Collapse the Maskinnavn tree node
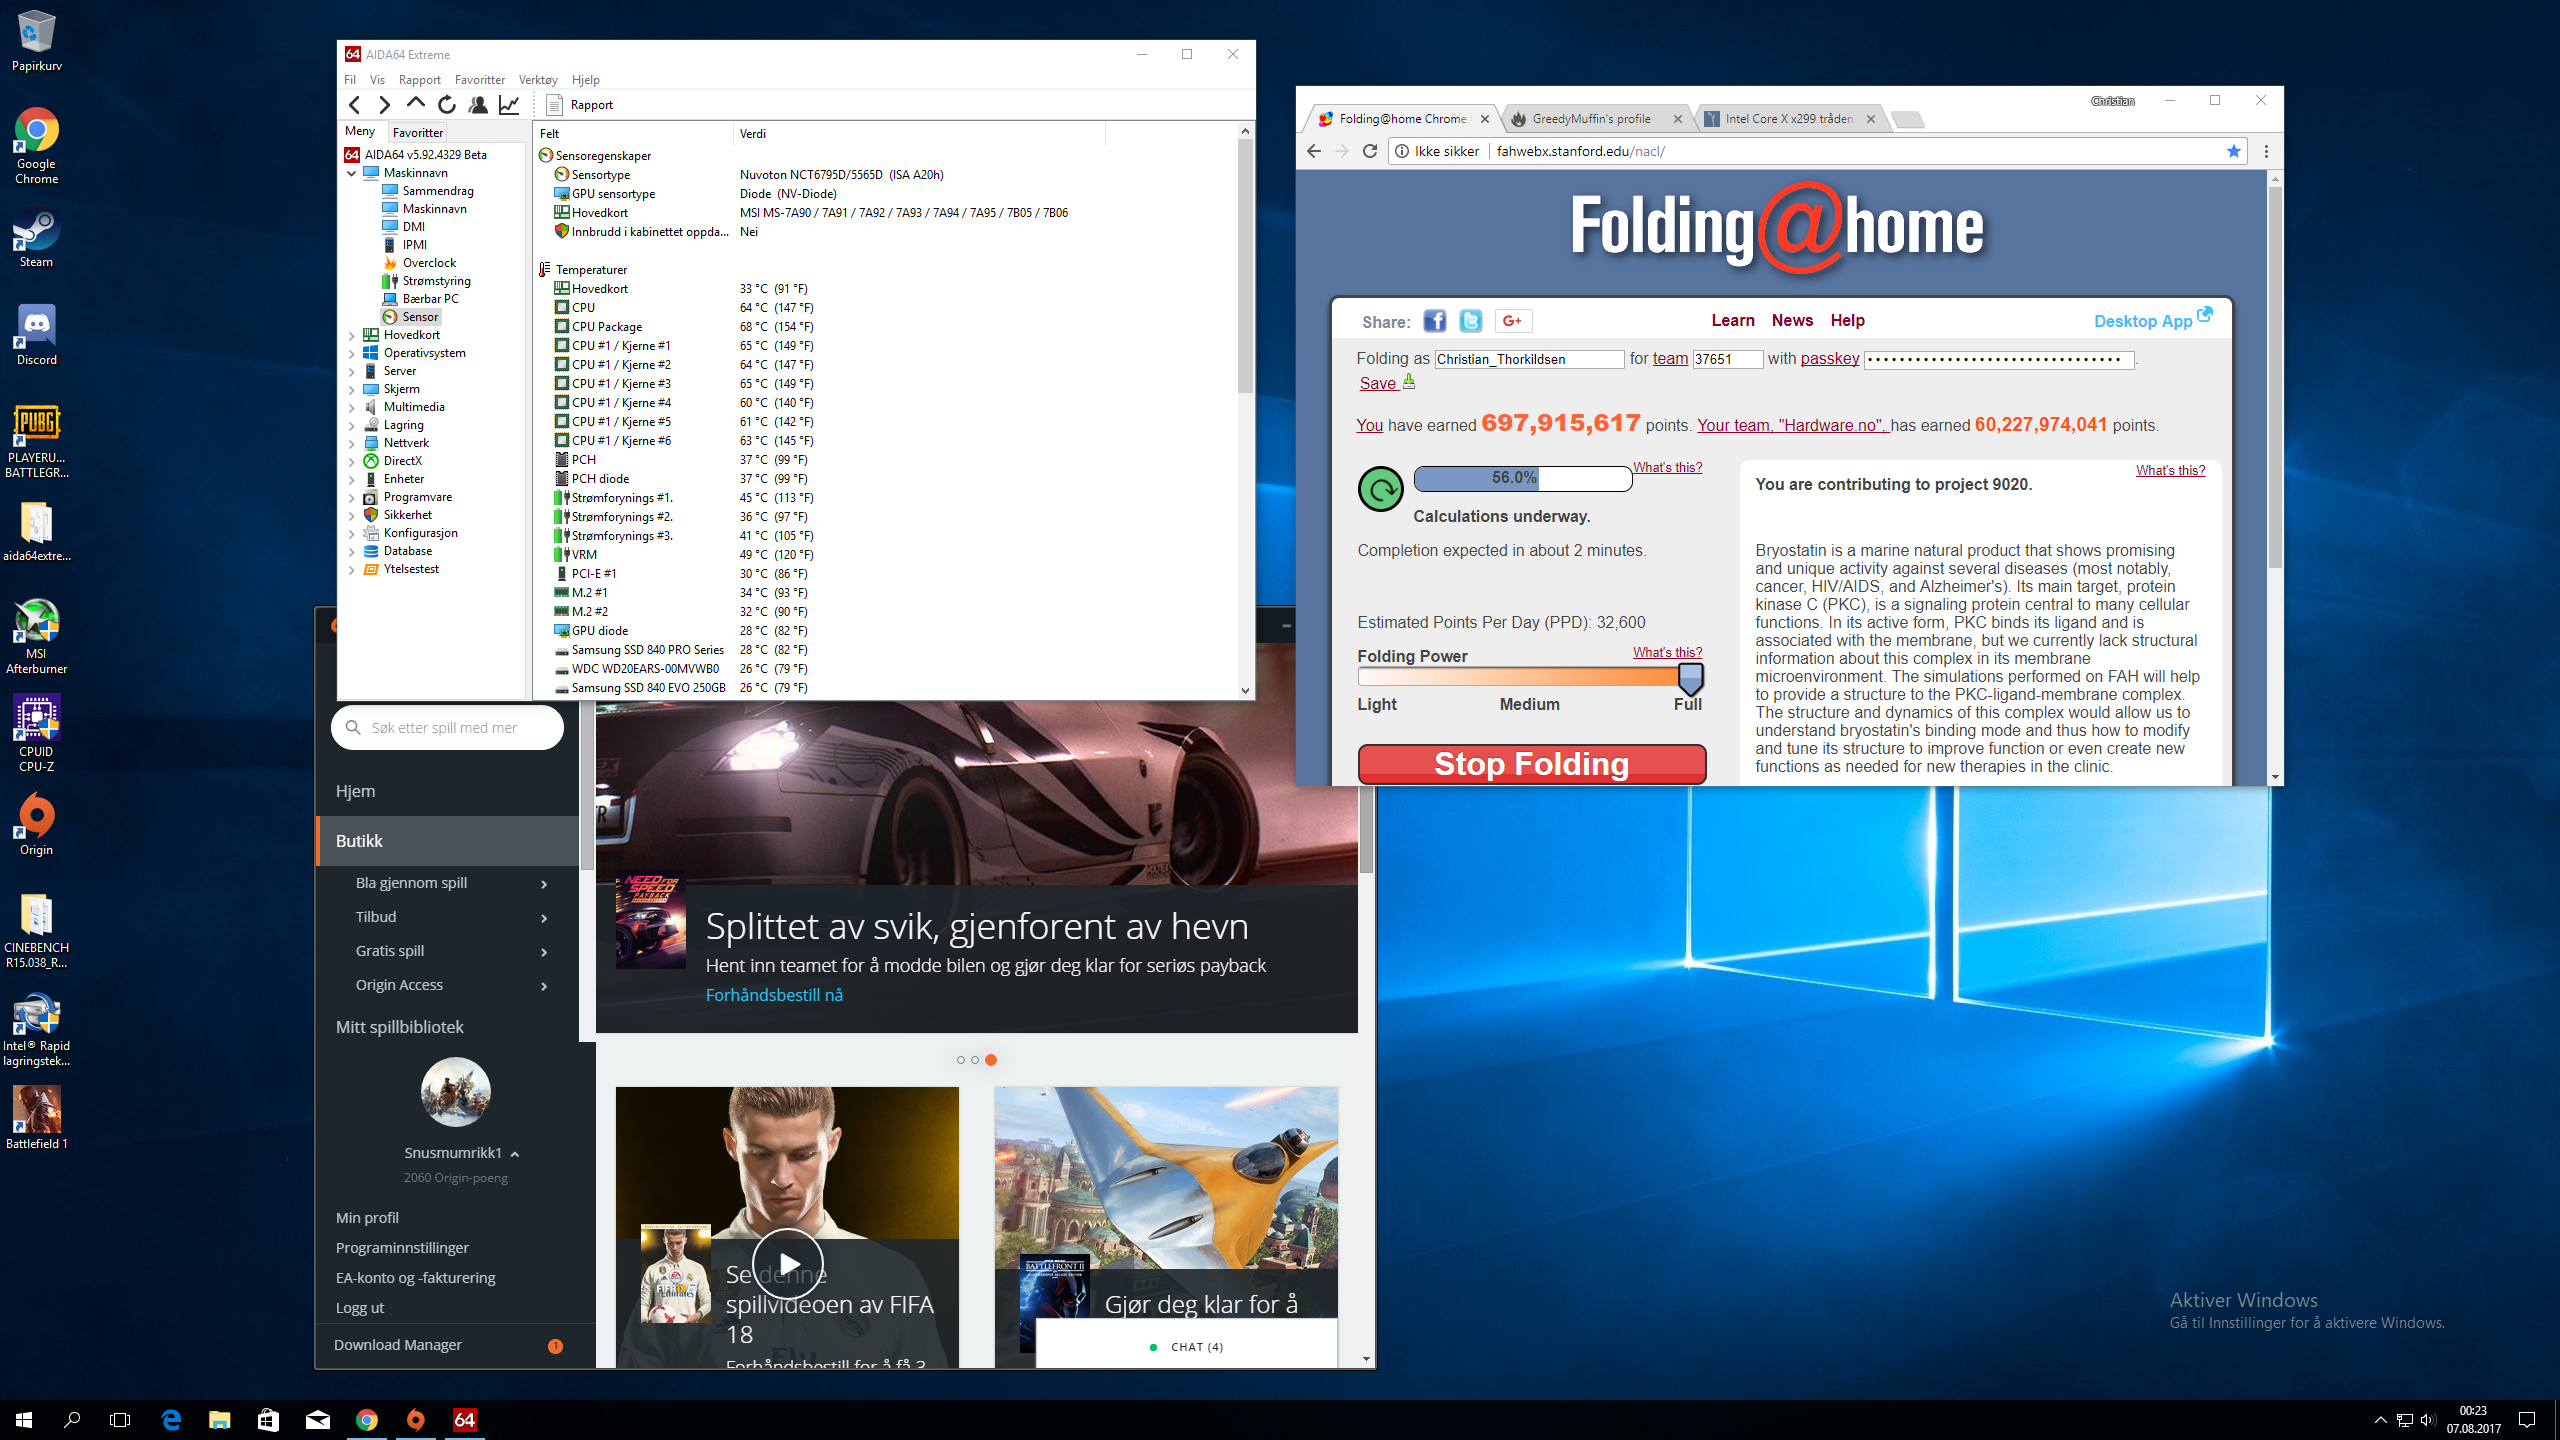The height and width of the screenshot is (1440, 2560). pyautogui.click(x=352, y=173)
